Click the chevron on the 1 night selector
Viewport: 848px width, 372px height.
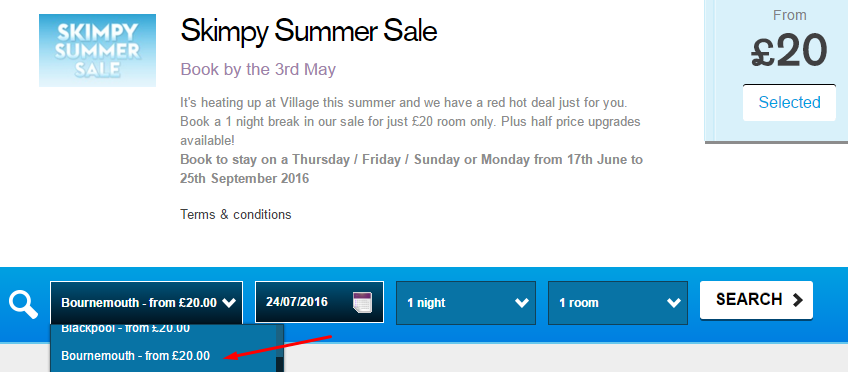coord(522,303)
